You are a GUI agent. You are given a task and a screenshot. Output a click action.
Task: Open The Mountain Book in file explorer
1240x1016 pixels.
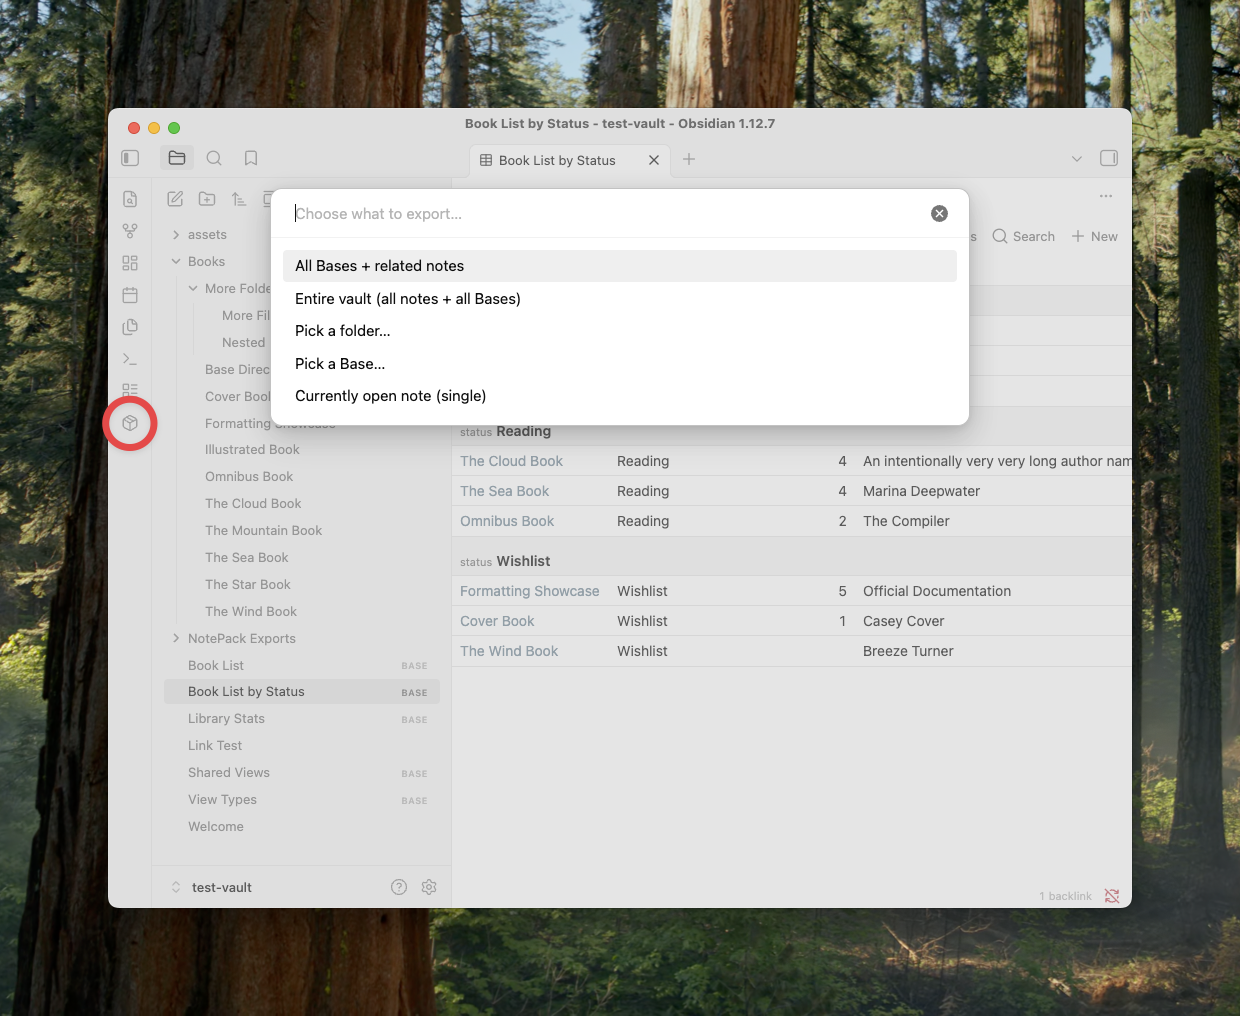[x=263, y=531]
